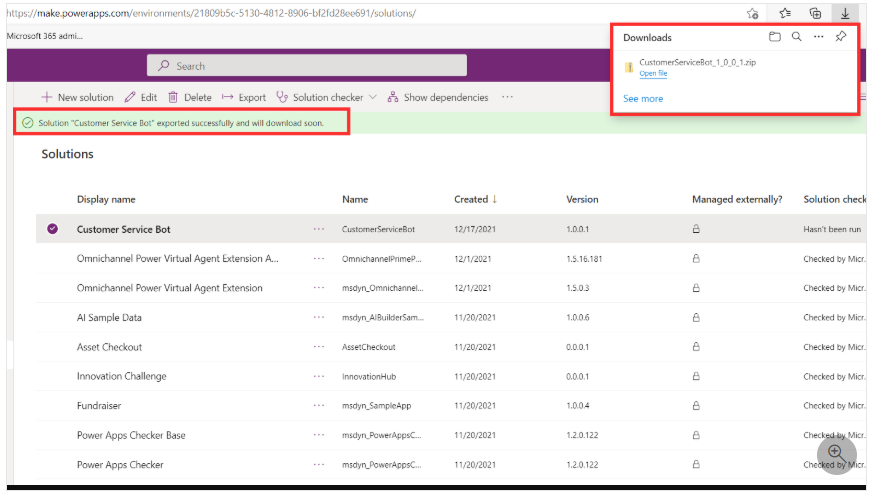Open Microsoft 365 admin bookmark
Viewport: 873px width, 492px height.
45,36
